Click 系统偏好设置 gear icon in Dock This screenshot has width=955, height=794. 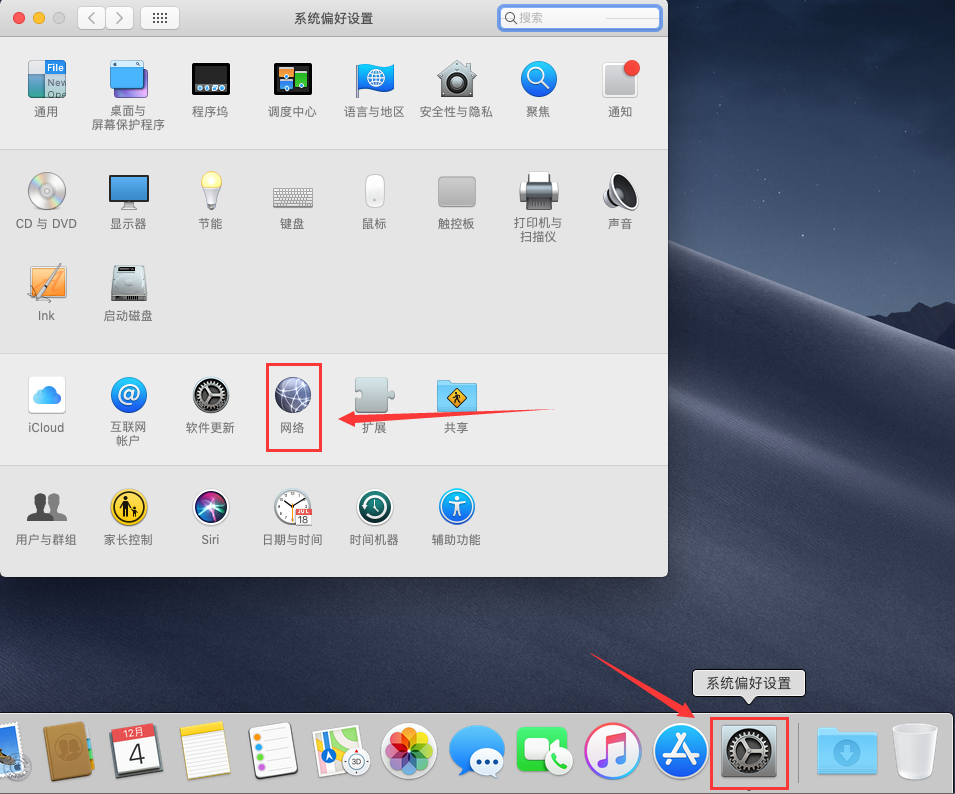click(x=749, y=751)
